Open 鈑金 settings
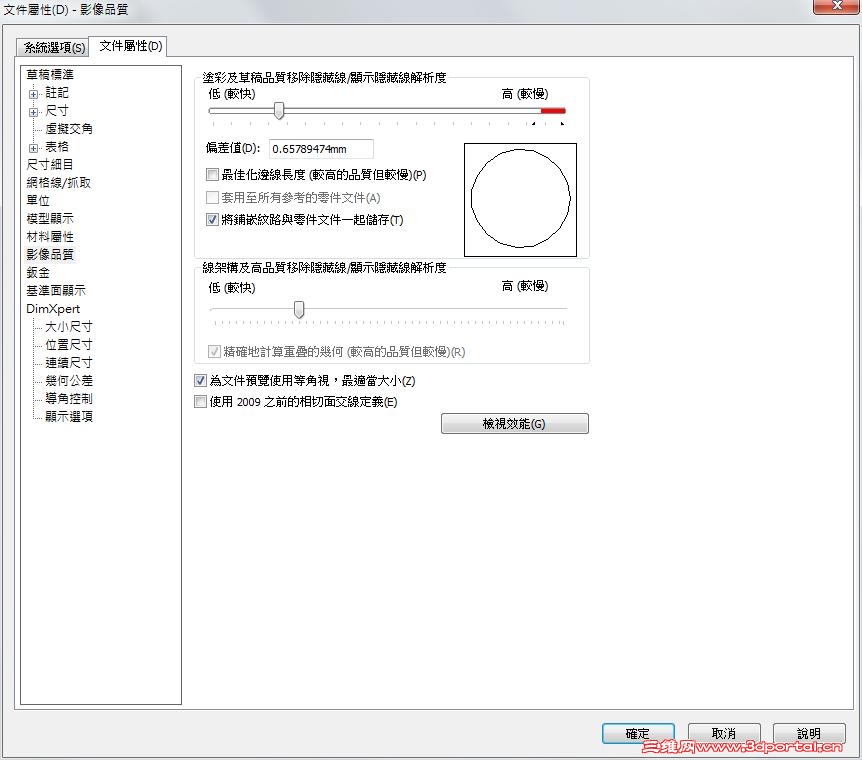The height and width of the screenshot is (760, 862). point(38,272)
